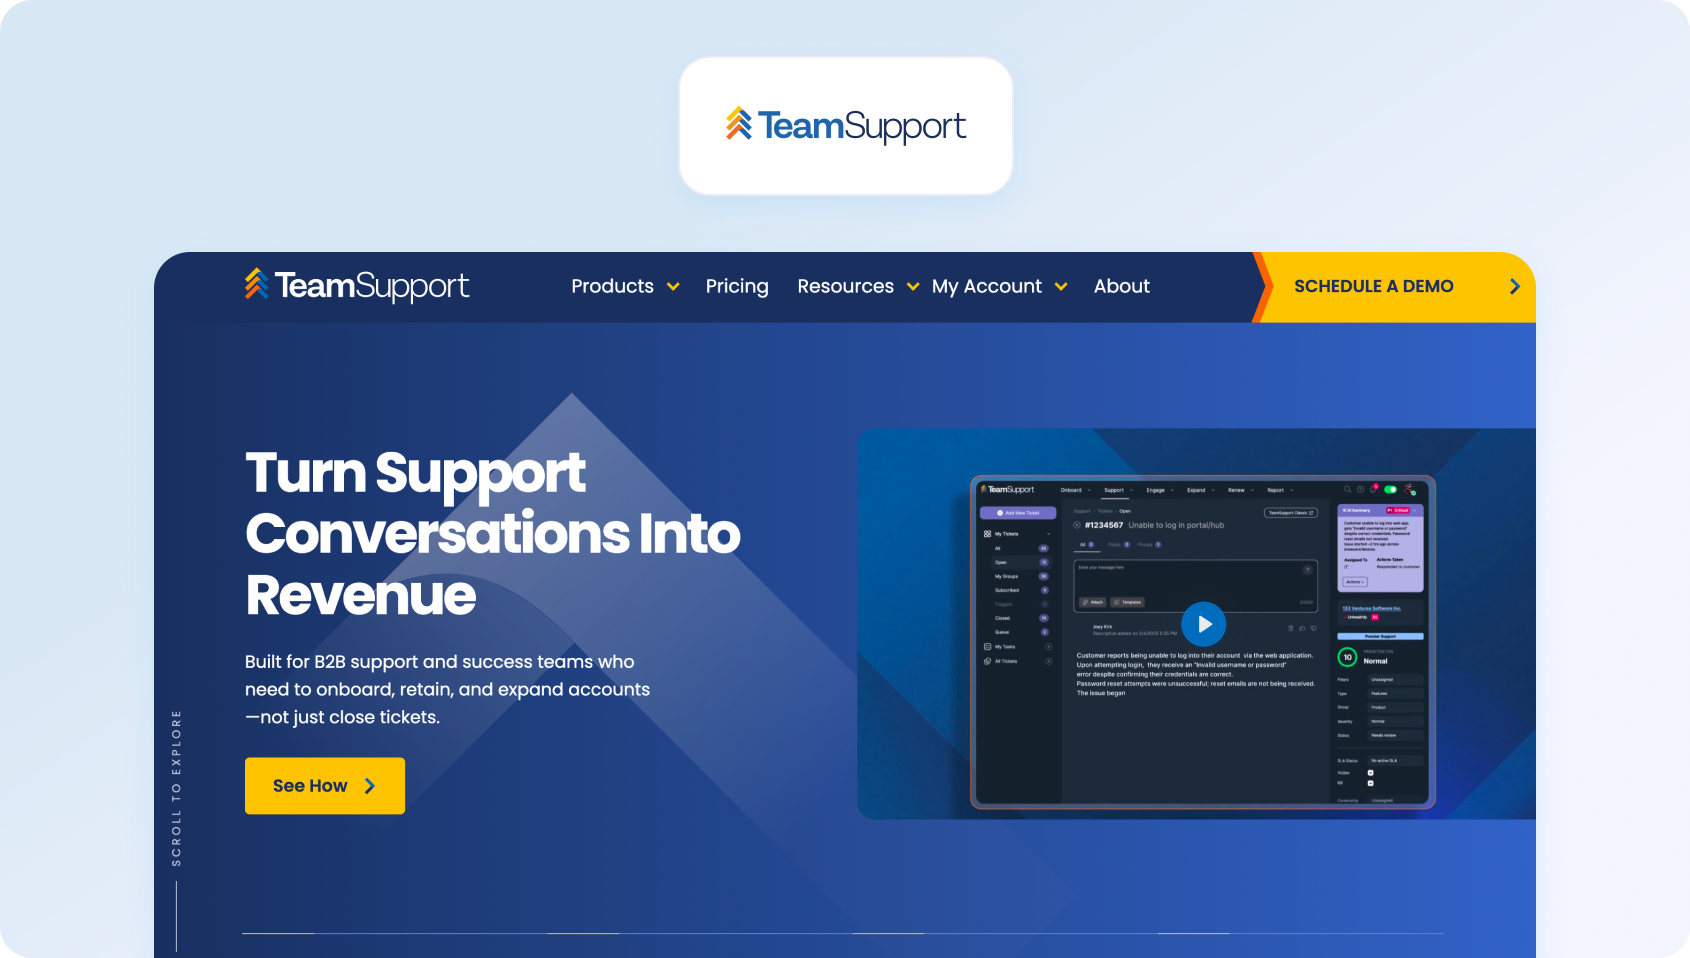Click the send arrow icon in message box
Image resolution: width=1690 pixels, height=958 pixels.
click(1307, 570)
